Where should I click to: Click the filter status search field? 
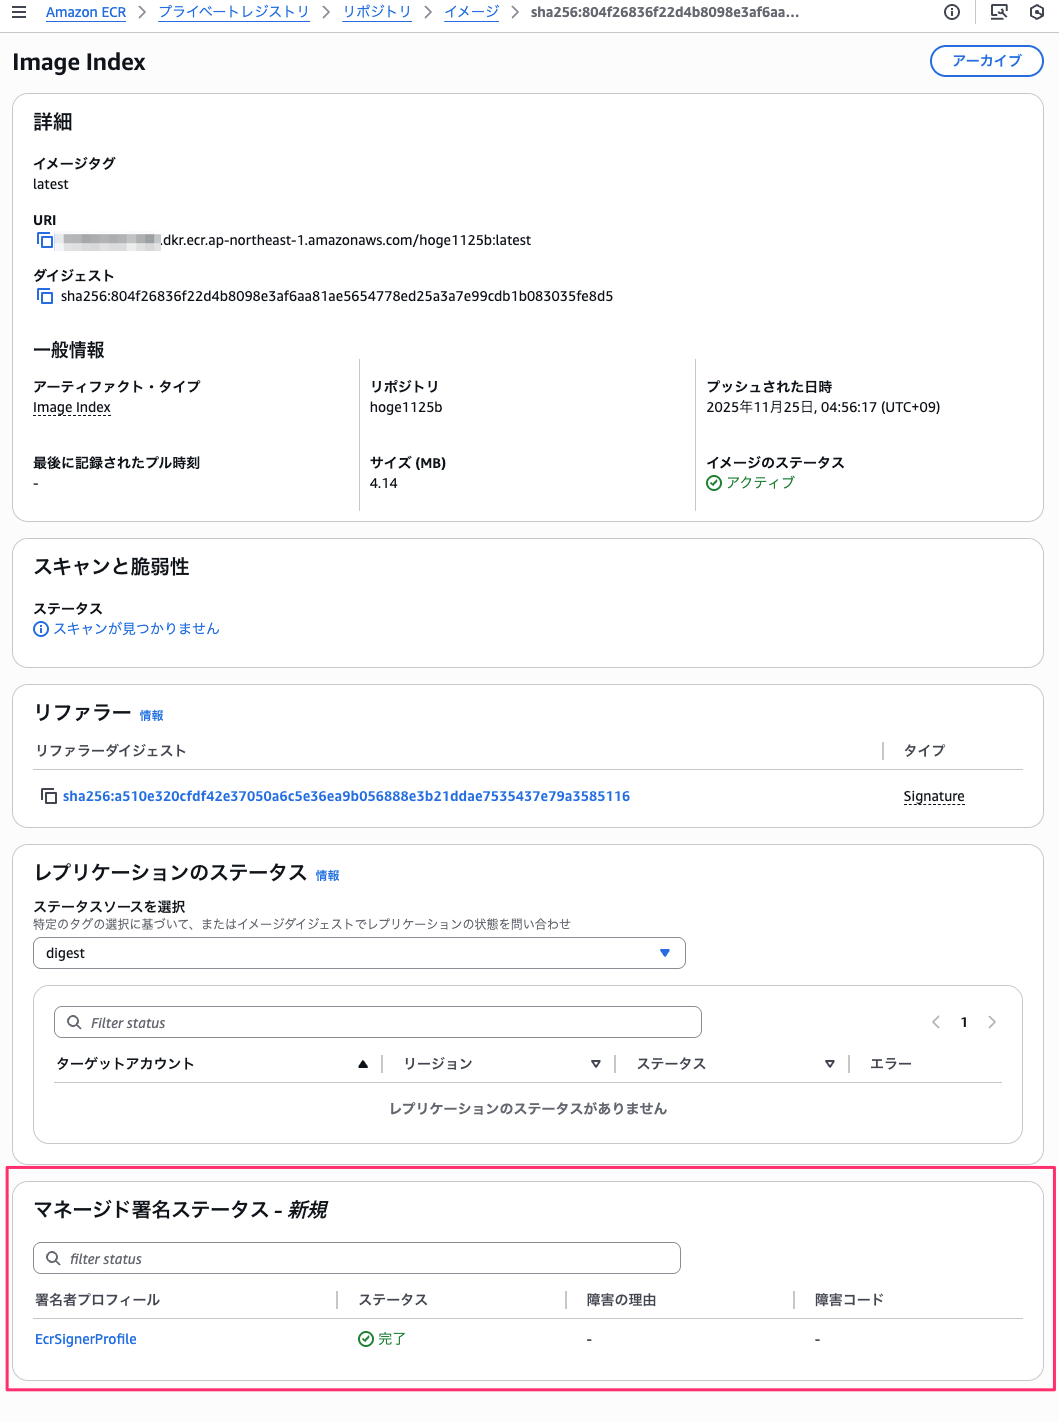pyautogui.click(x=357, y=1258)
